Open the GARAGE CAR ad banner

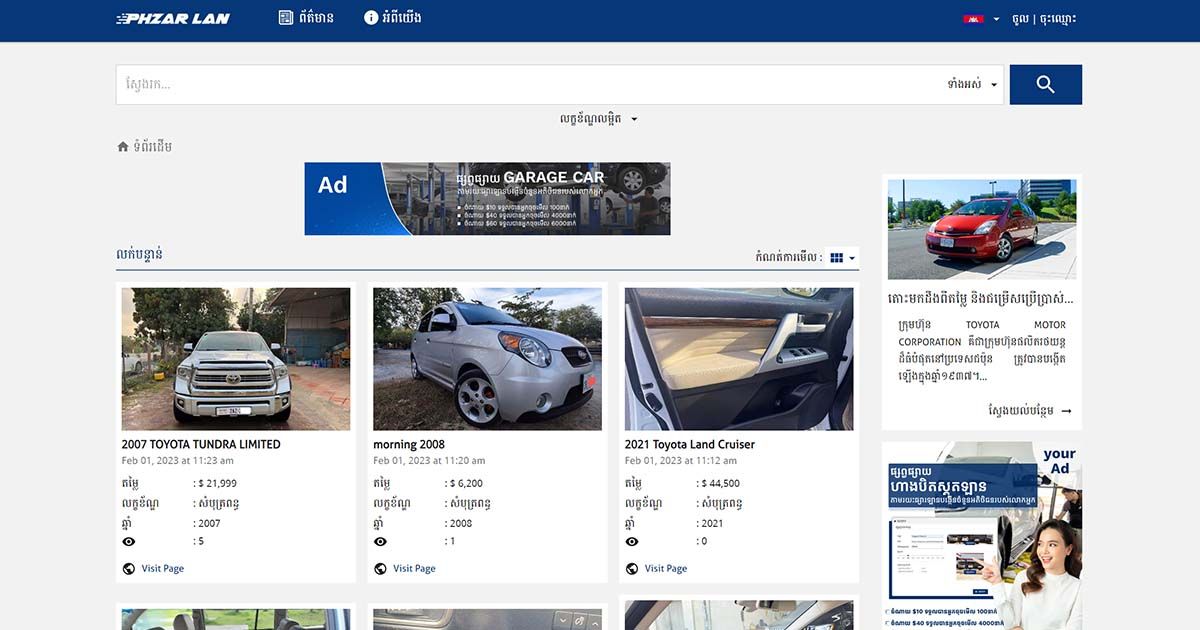487,199
